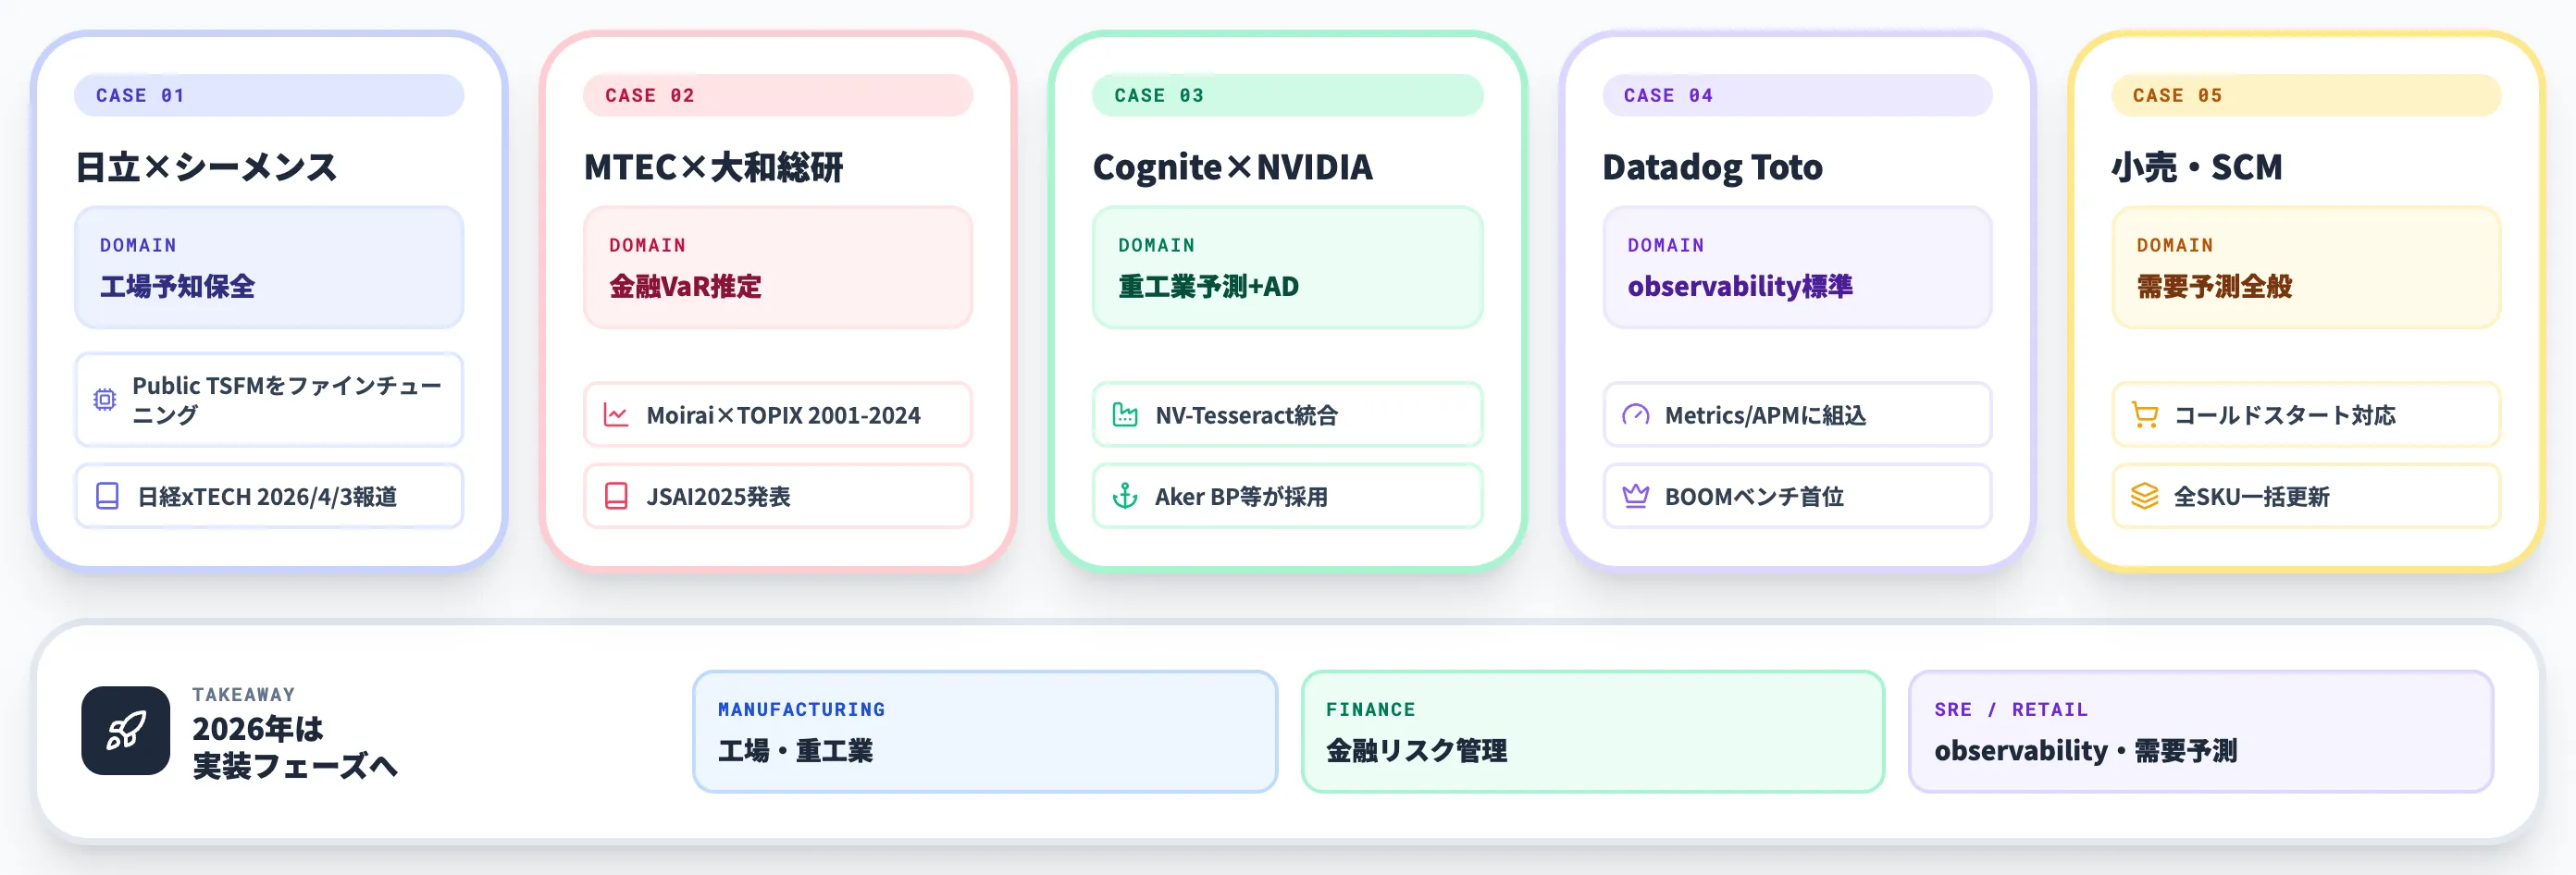Open the SRE / RETAIL observability card

(x=2201, y=731)
